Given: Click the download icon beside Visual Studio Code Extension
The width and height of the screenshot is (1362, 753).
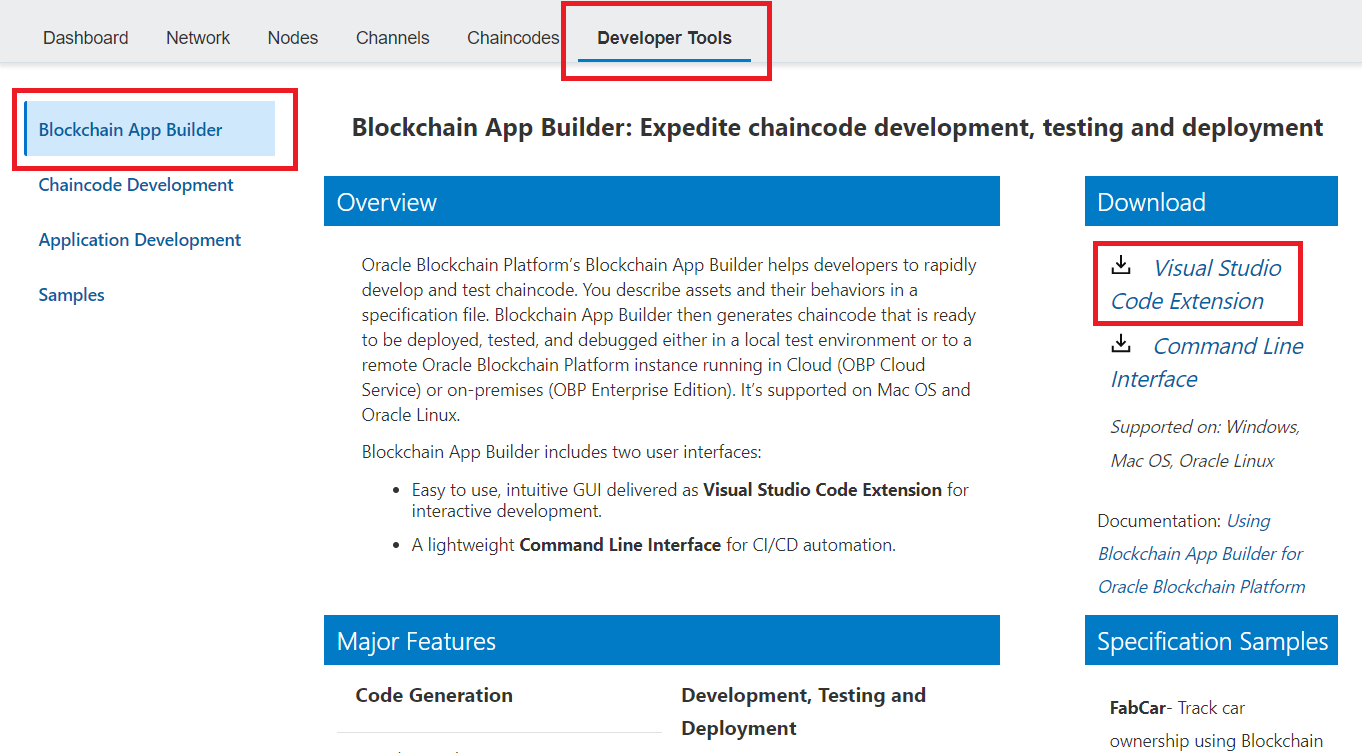Looking at the screenshot, I should click(1121, 265).
